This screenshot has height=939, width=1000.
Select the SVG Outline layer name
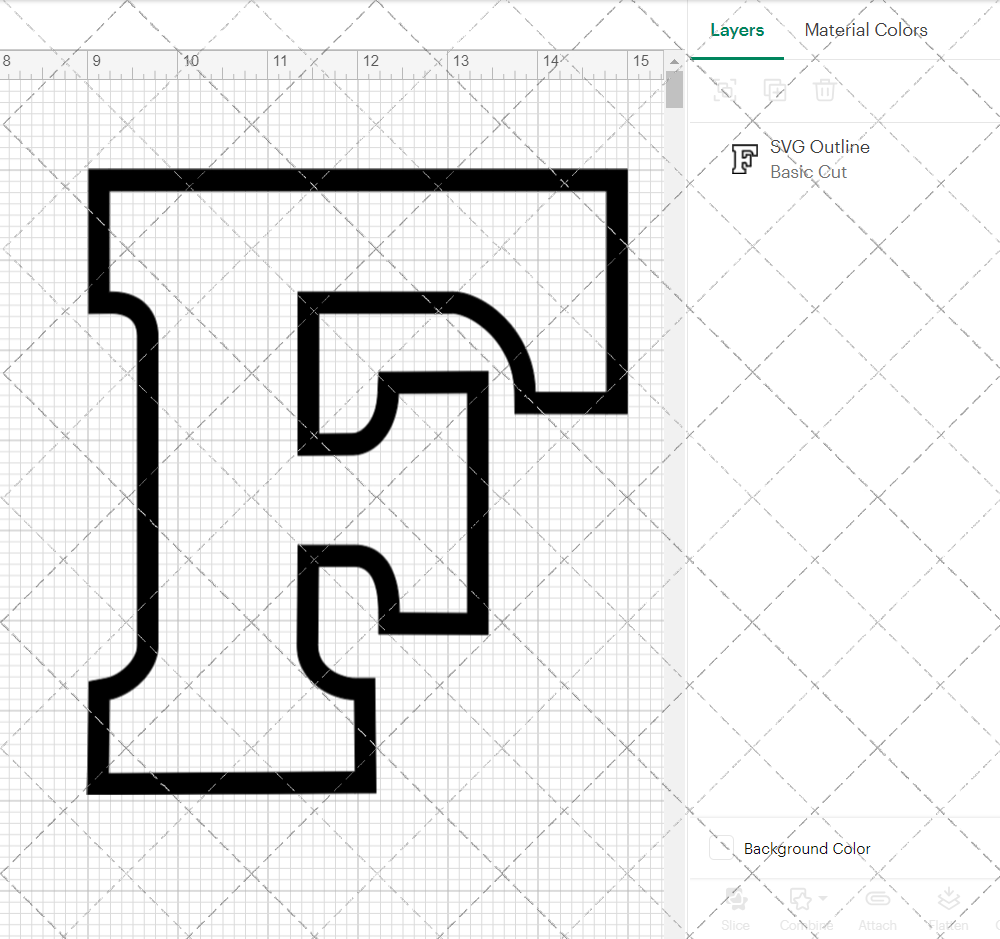[x=820, y=147]
